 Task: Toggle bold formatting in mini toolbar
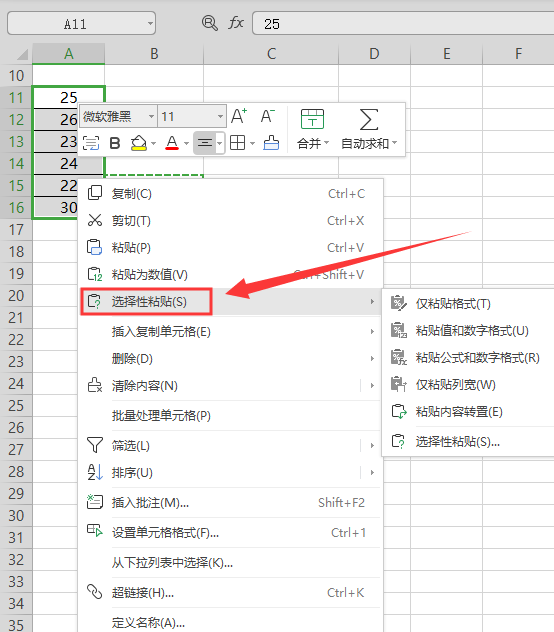(115, 143)
